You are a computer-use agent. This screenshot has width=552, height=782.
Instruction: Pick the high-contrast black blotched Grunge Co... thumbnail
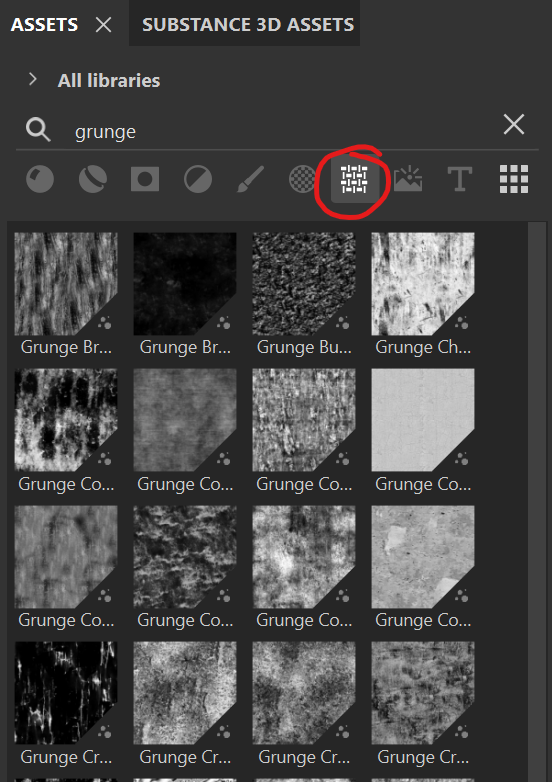[x=66, y=420]
